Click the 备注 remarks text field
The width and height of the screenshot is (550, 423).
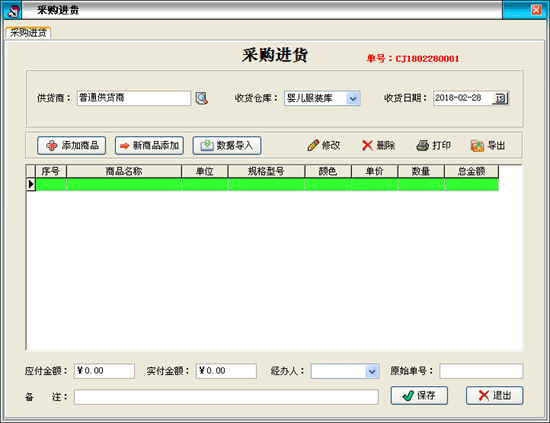226,397
